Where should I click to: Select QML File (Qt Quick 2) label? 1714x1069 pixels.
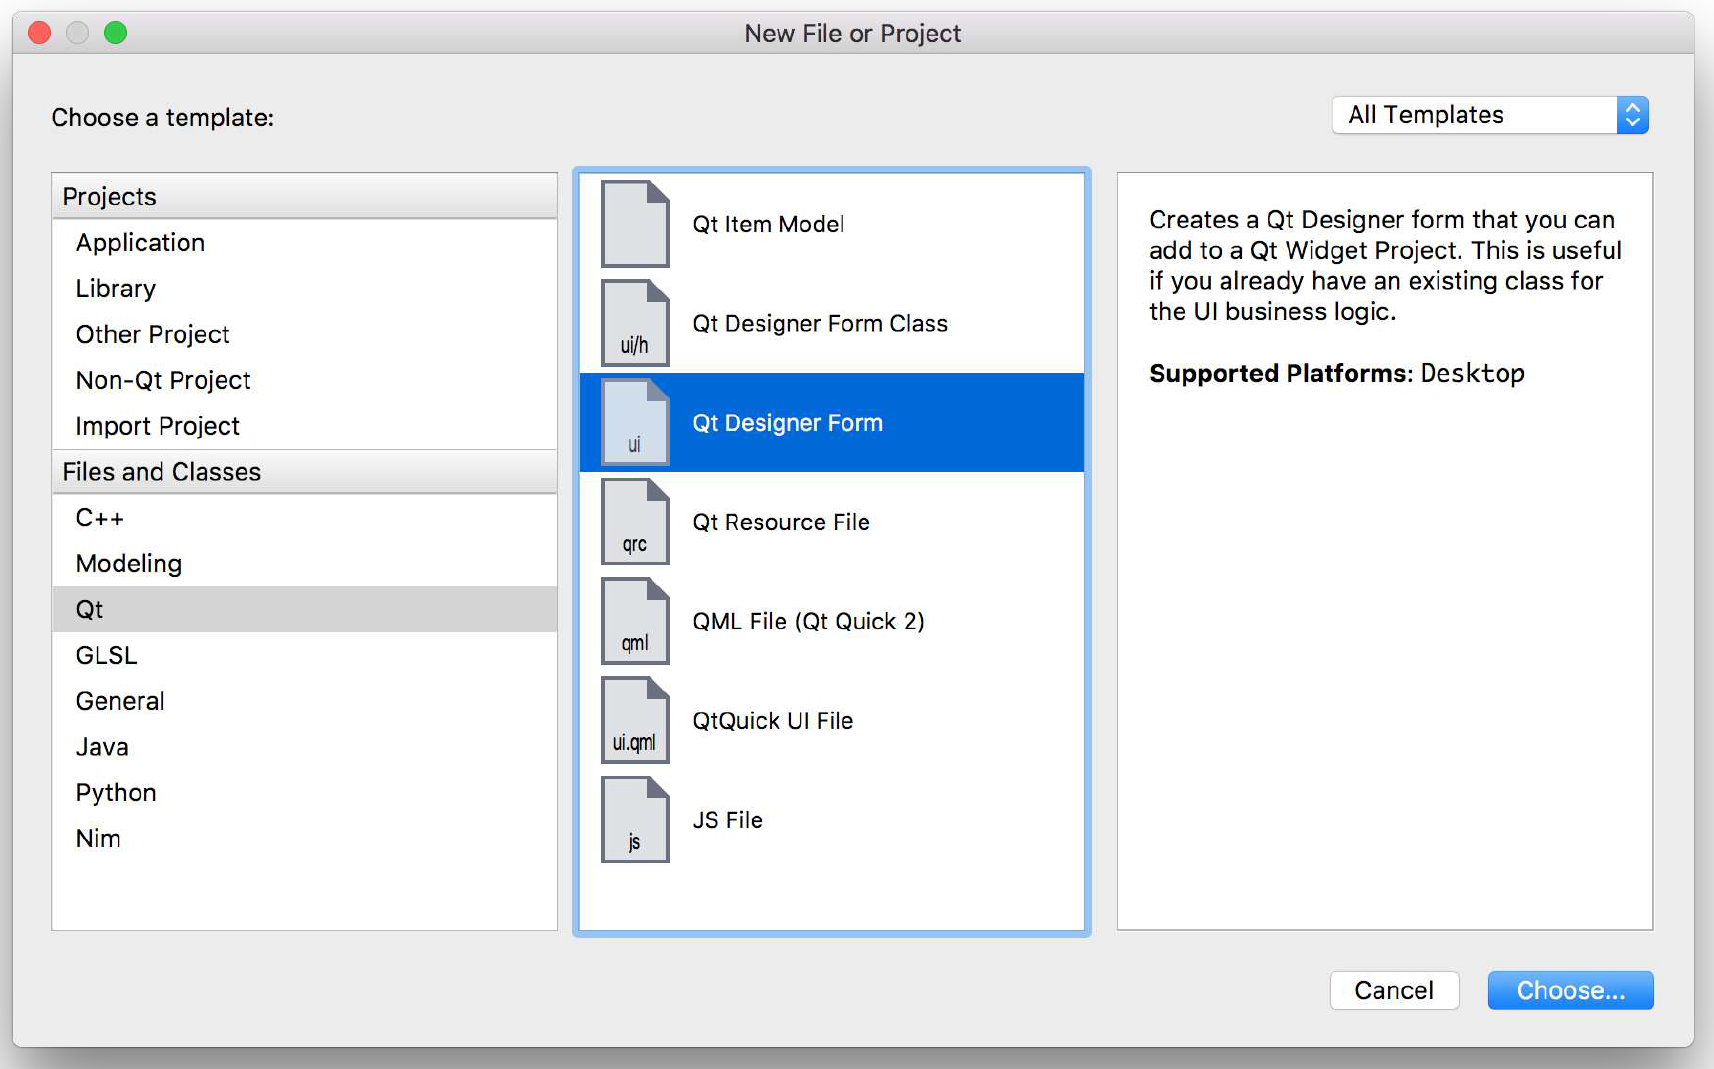point(808,621)
